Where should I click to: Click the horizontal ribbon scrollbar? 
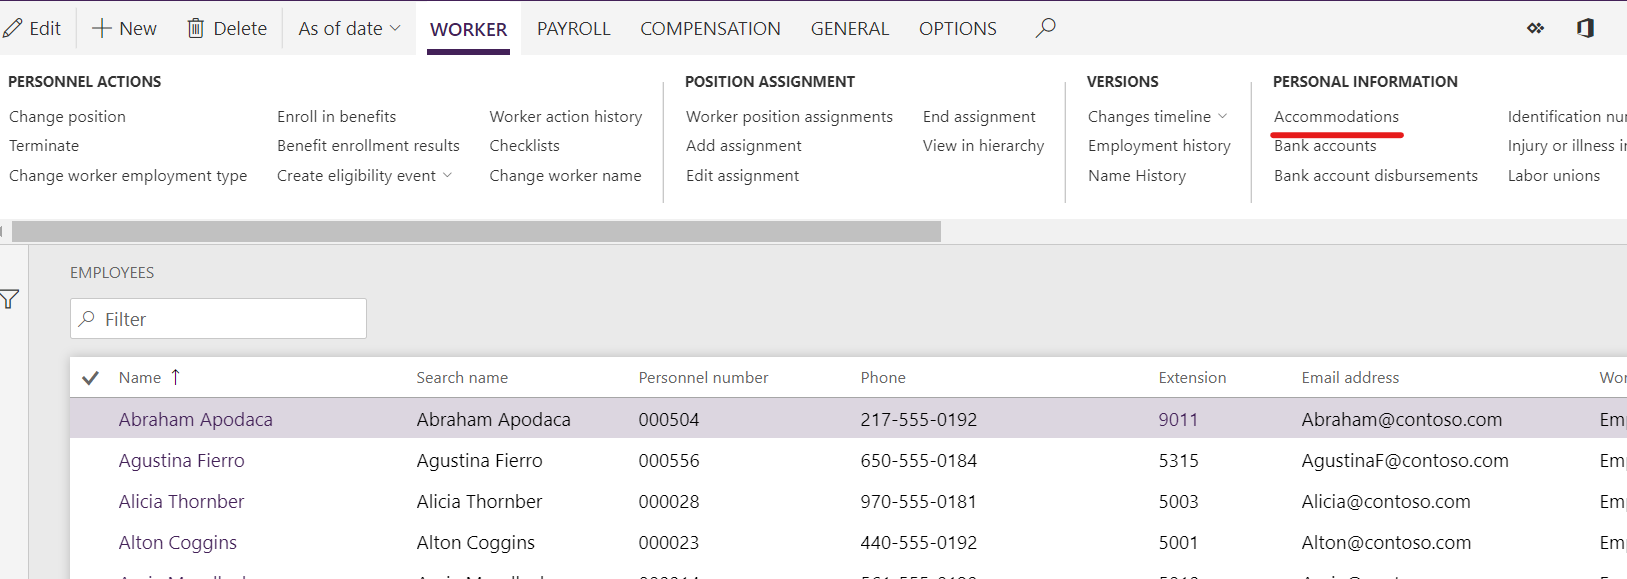pos(476,232)
